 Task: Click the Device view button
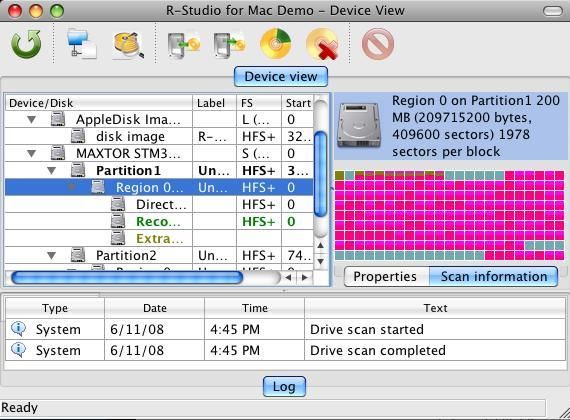tap(281, 76)
